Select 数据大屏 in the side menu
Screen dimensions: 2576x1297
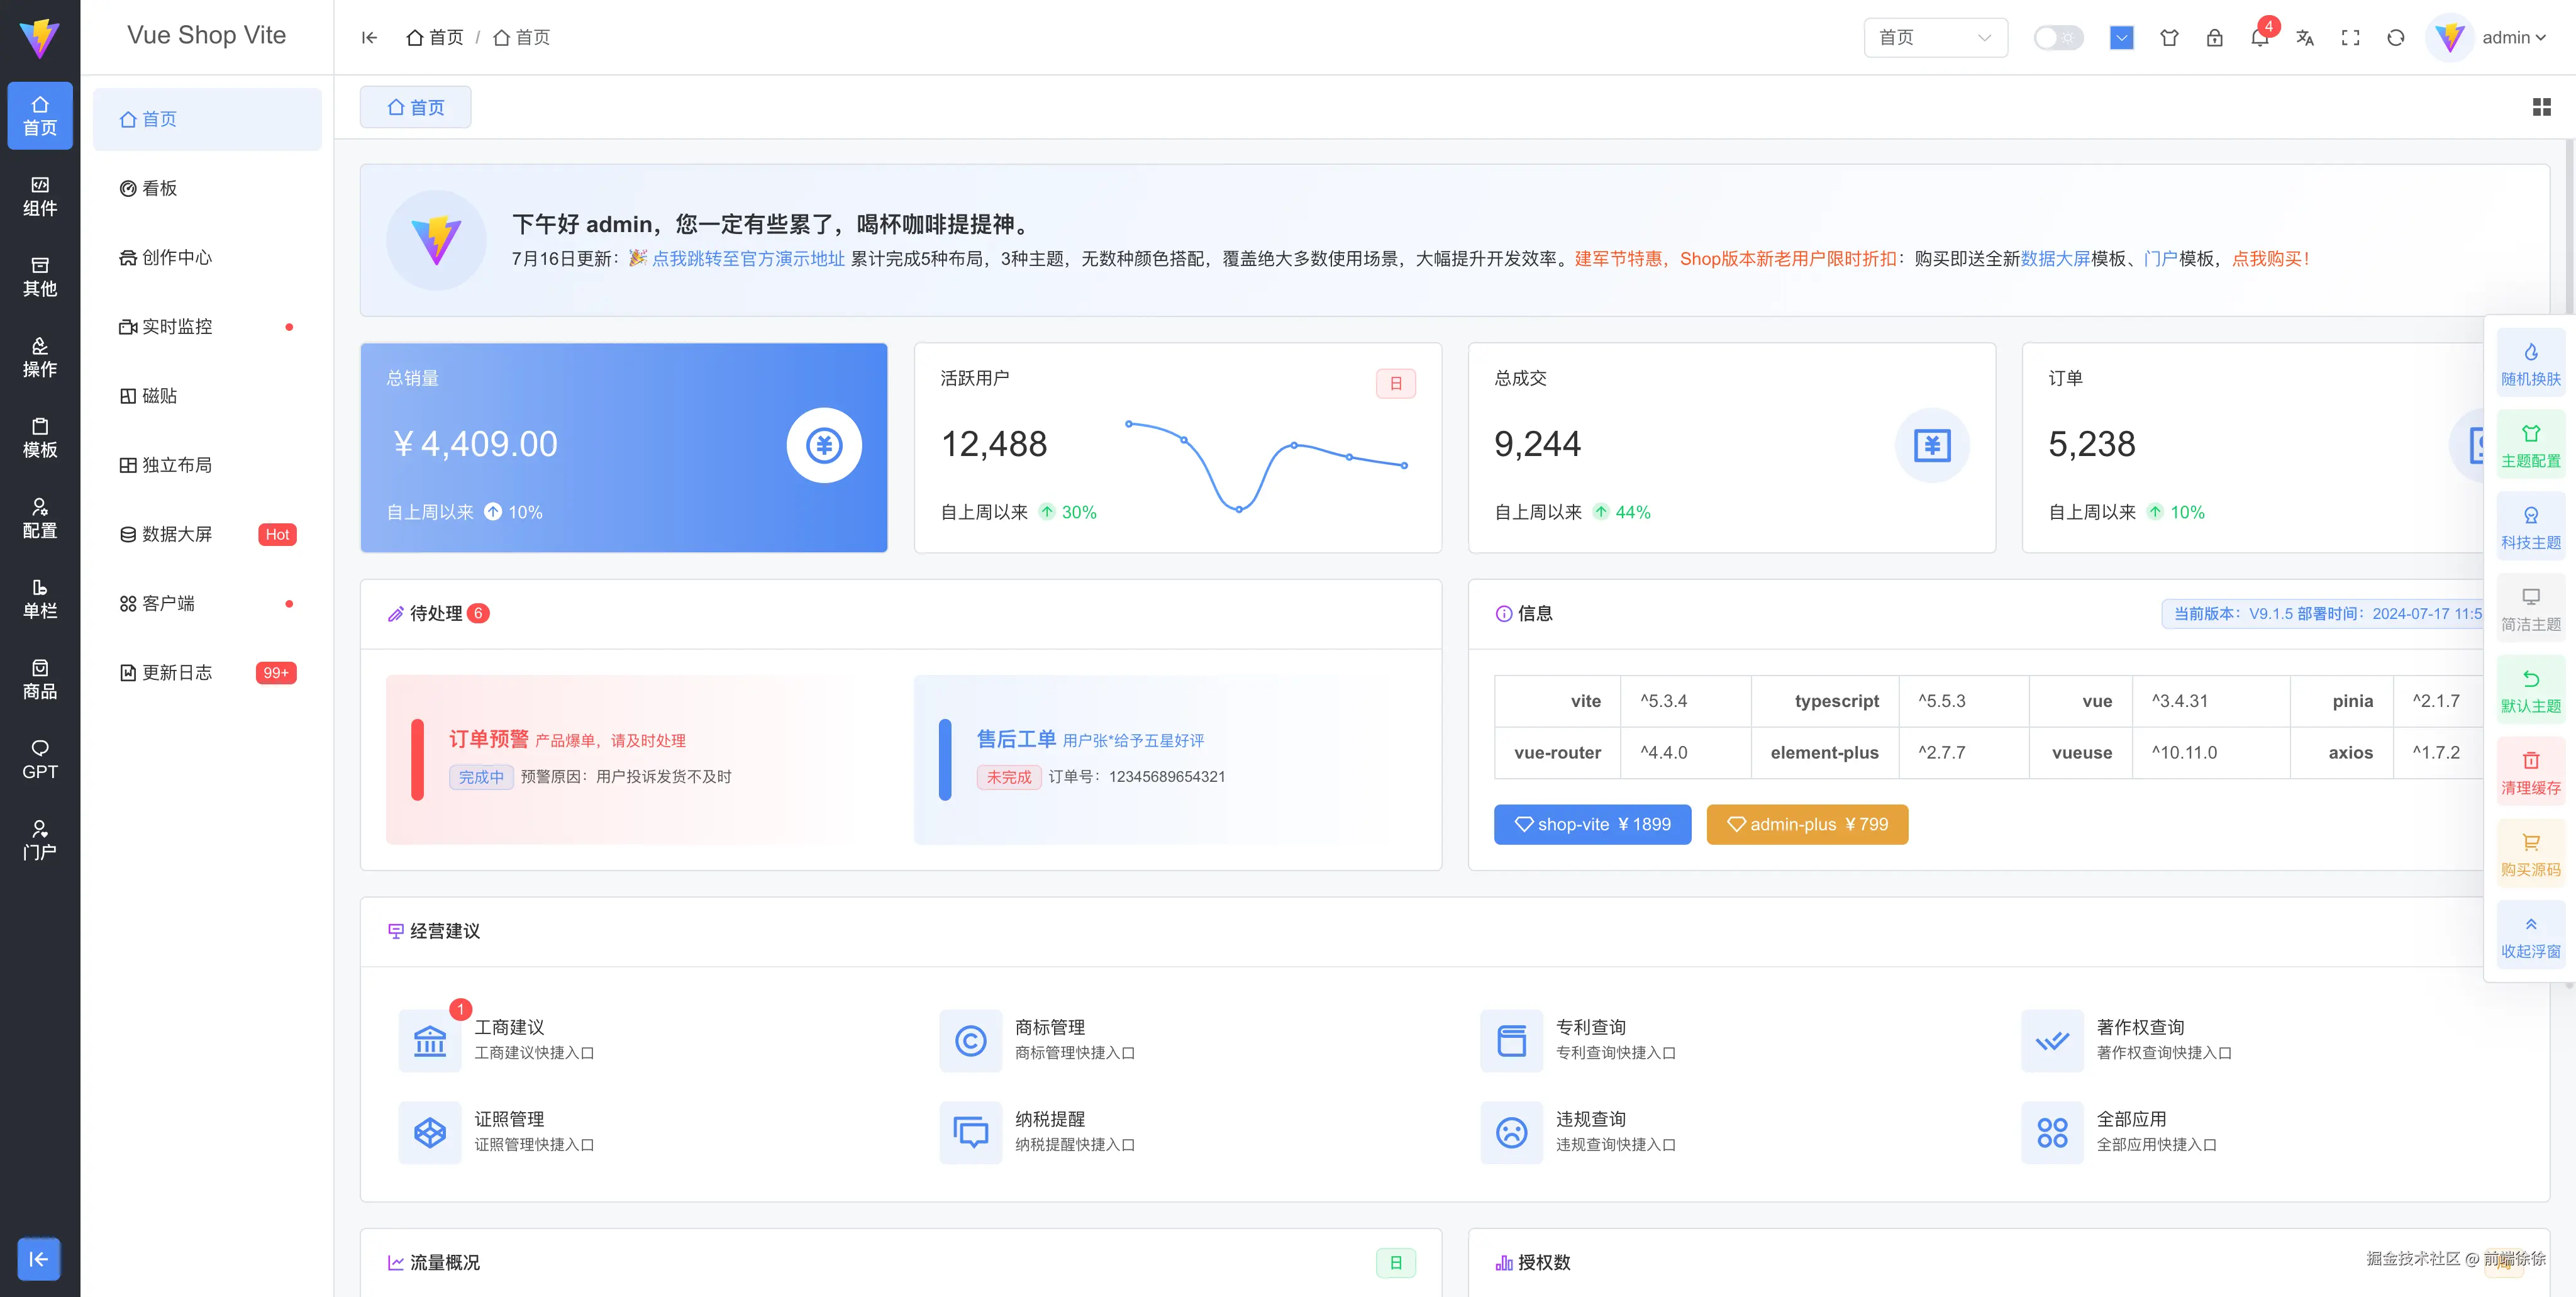pos(177,534)
